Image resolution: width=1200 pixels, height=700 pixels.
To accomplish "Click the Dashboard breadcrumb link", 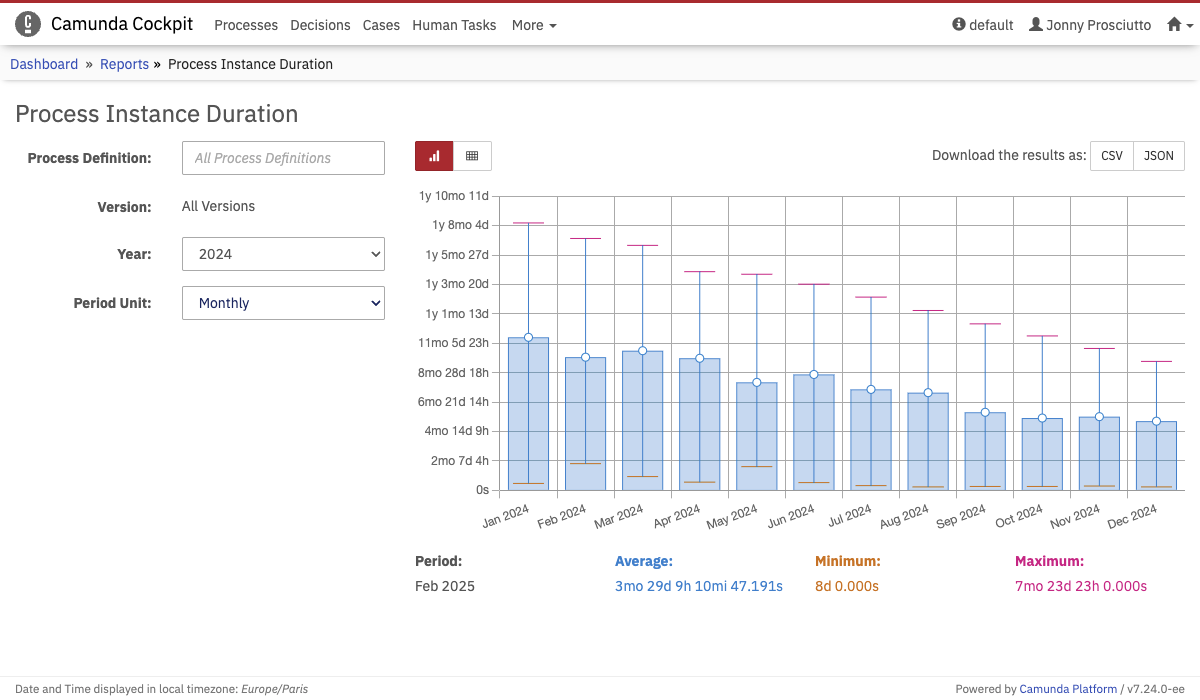I will click(x=44, y=64).
